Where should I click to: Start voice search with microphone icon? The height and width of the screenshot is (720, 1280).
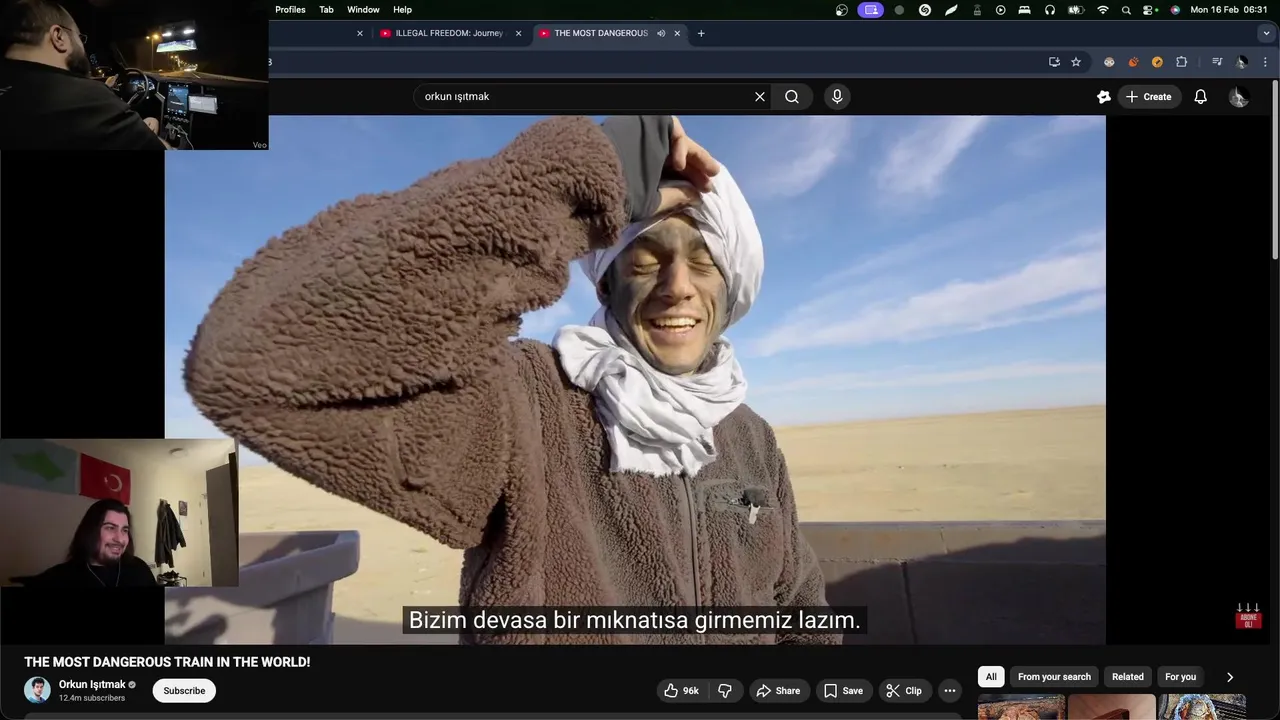click(x=837, y=97)
